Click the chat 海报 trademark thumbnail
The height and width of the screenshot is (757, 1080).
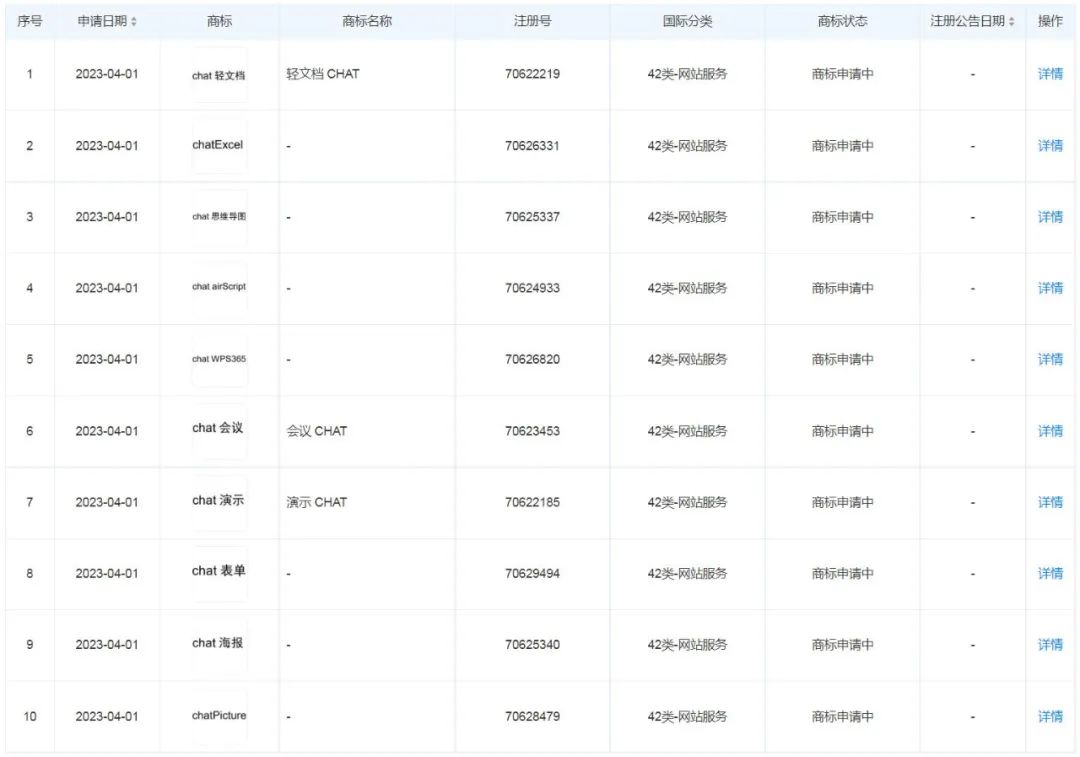point(219,644)
